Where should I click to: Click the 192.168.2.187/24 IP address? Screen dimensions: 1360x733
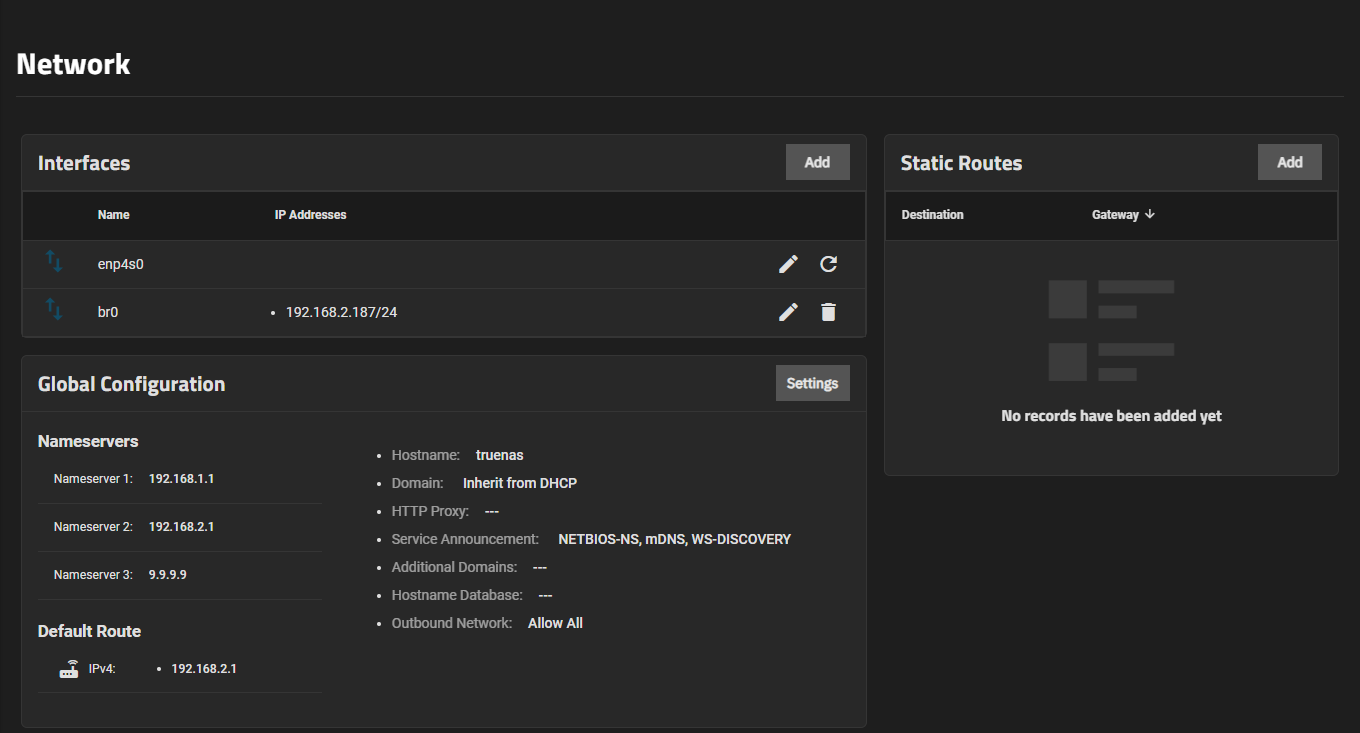[x=341, y=312]
